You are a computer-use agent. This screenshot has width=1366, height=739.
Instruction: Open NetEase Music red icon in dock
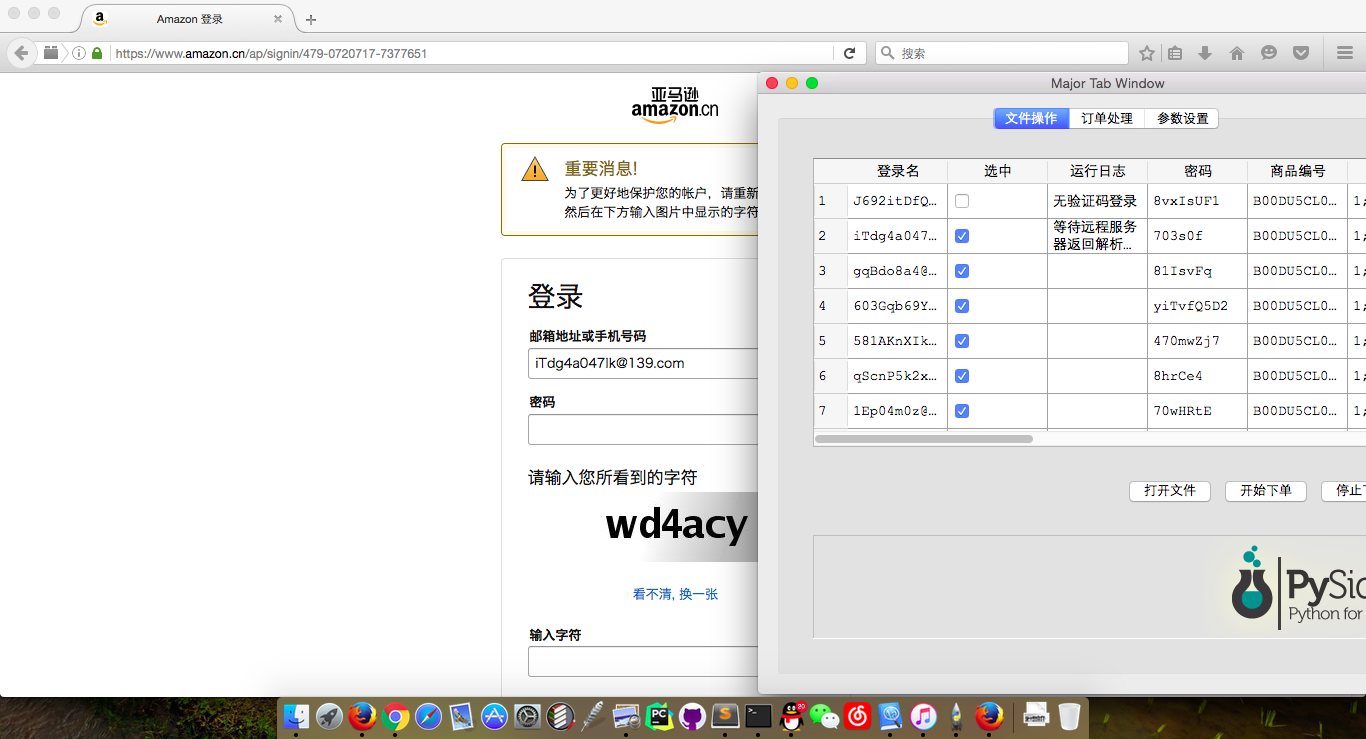pyautogui.click(x=857, y=716)
